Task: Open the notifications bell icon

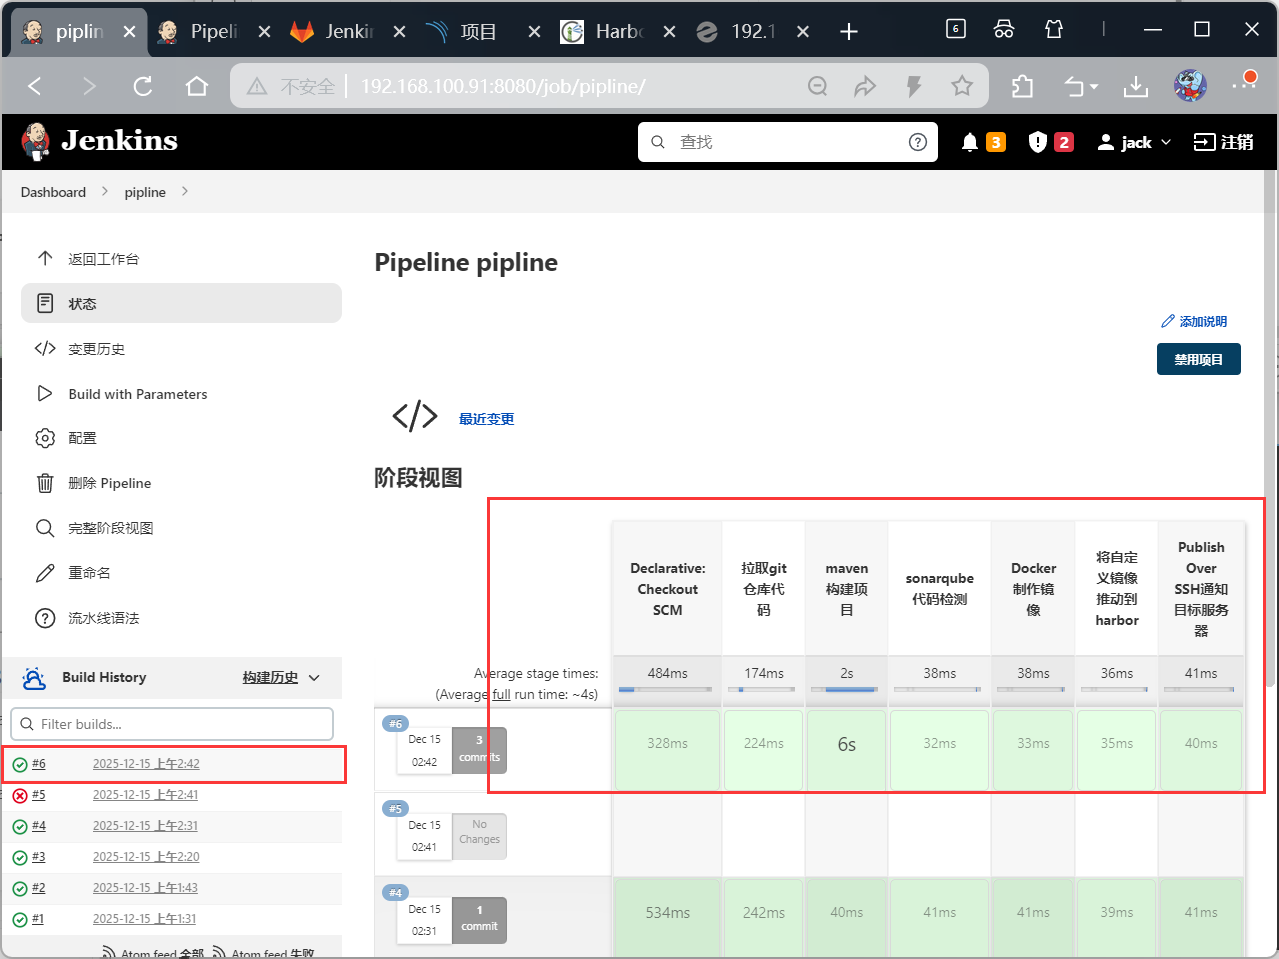Action: pos(969,142)
